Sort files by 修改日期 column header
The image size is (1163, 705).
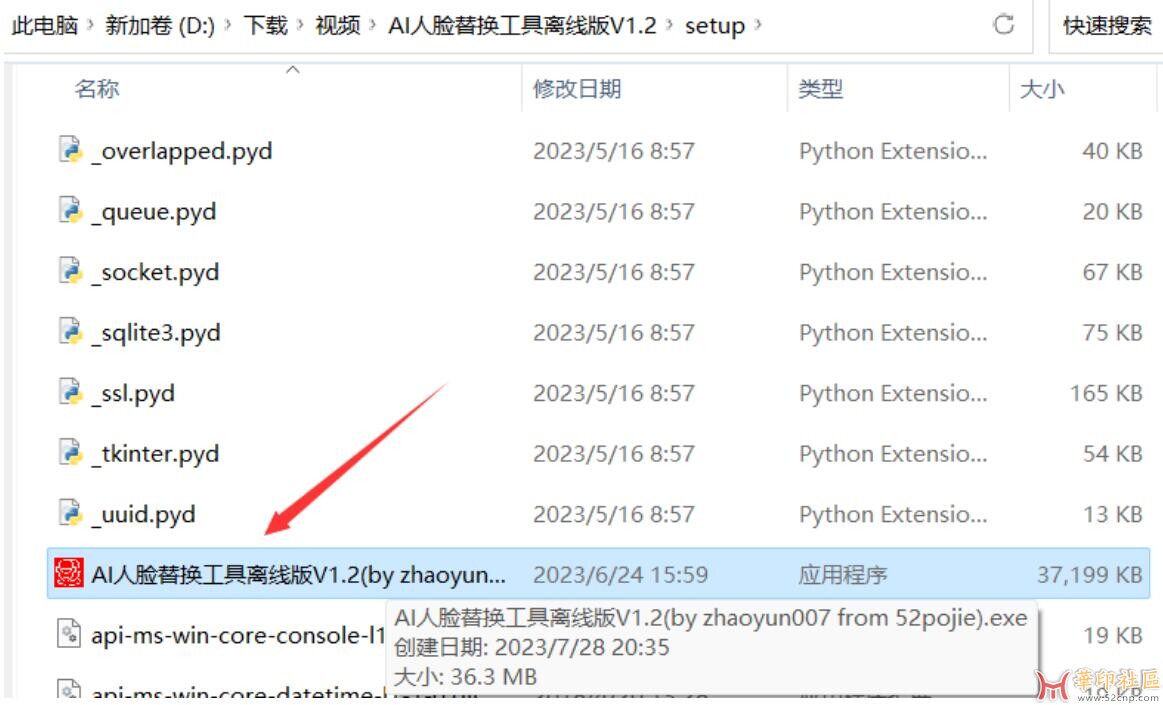pos(577,89)
